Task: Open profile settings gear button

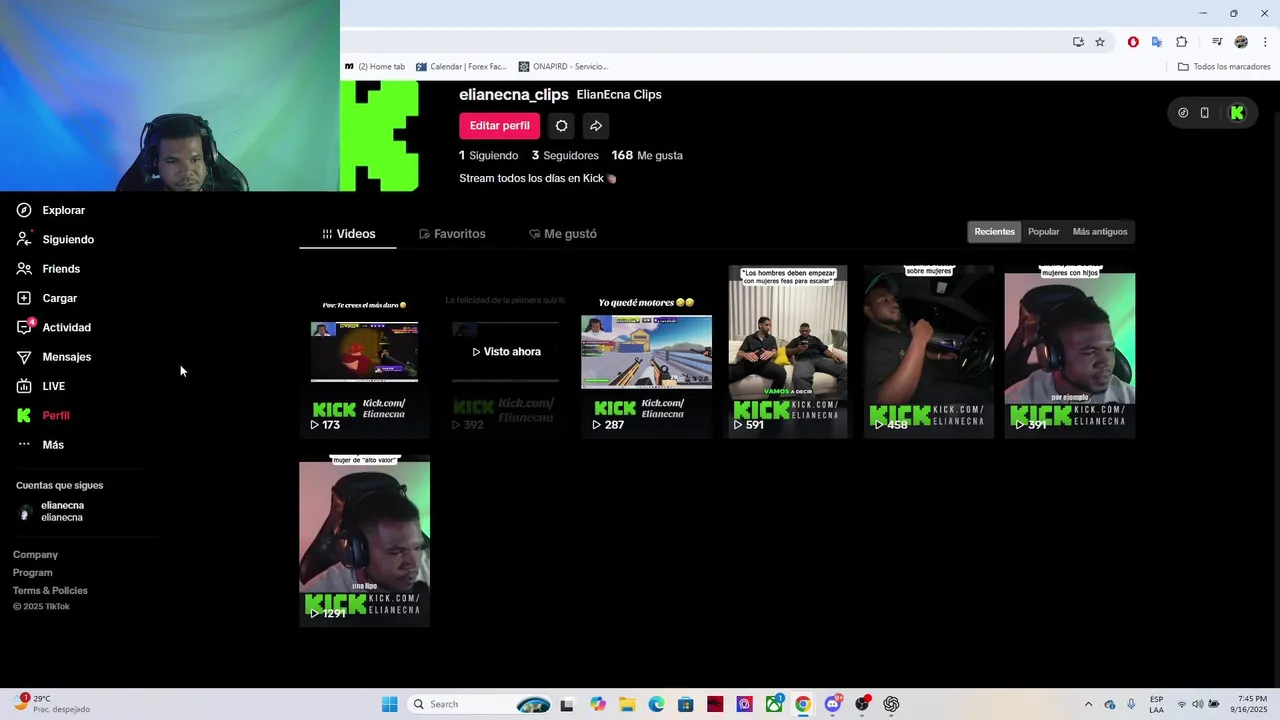Action: pos(561,126)
